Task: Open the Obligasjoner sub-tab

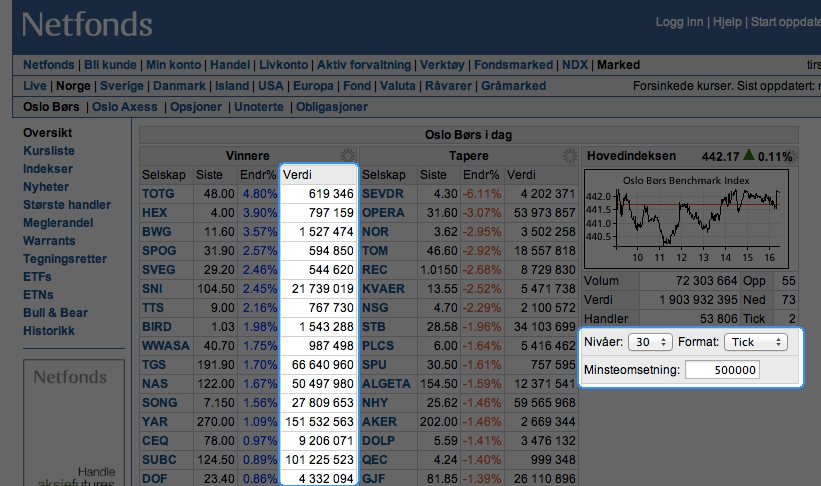Action: pyautogui.click(x=332, y=107)
